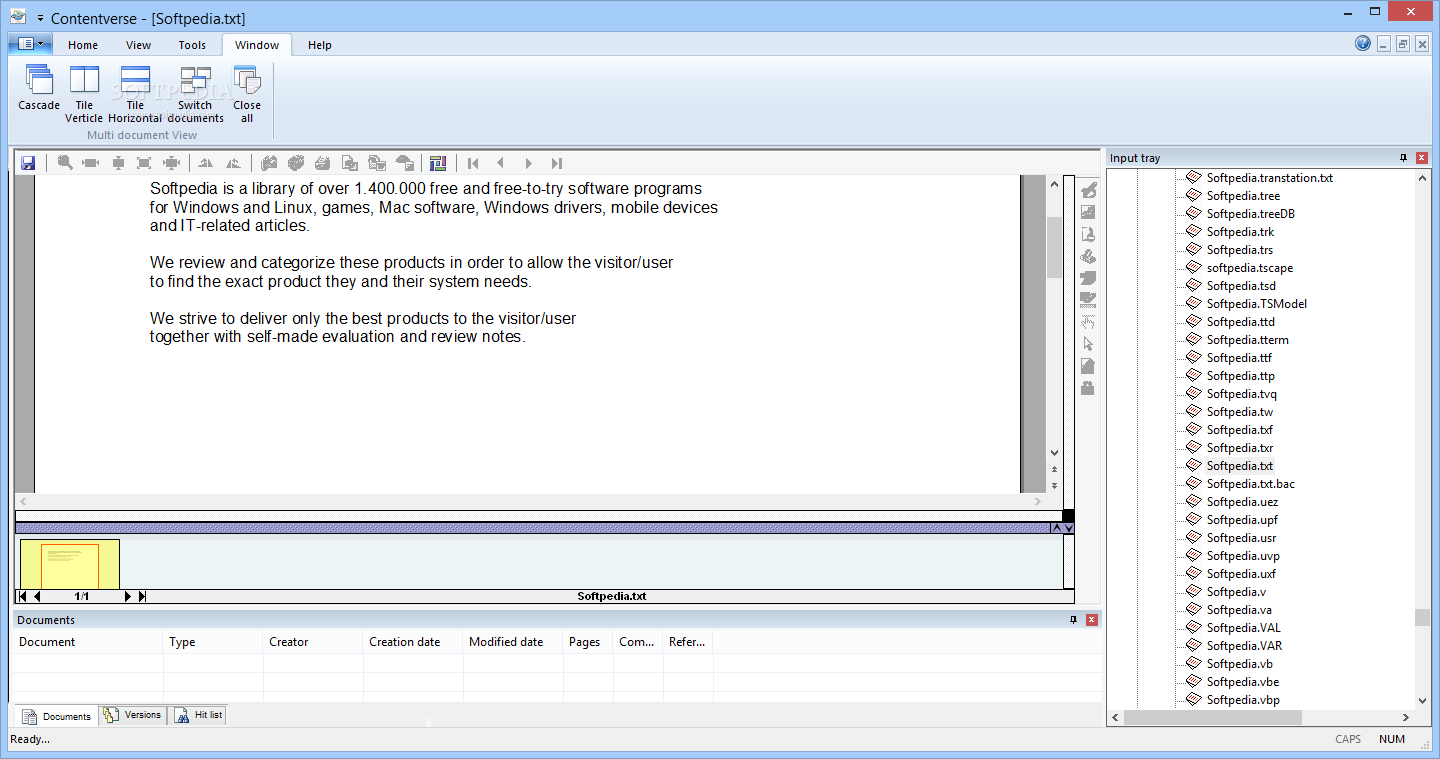
Task: Go to first page in viewer toolbar
Action: [473, 163]
